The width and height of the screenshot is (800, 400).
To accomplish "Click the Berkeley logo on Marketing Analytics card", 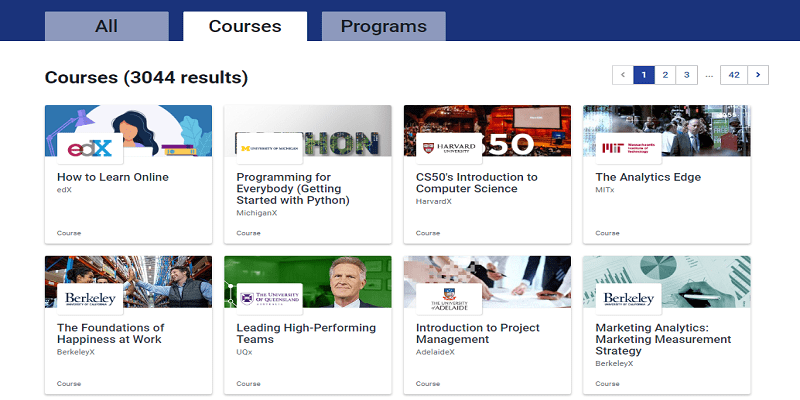I will click(x=629, y=299).
